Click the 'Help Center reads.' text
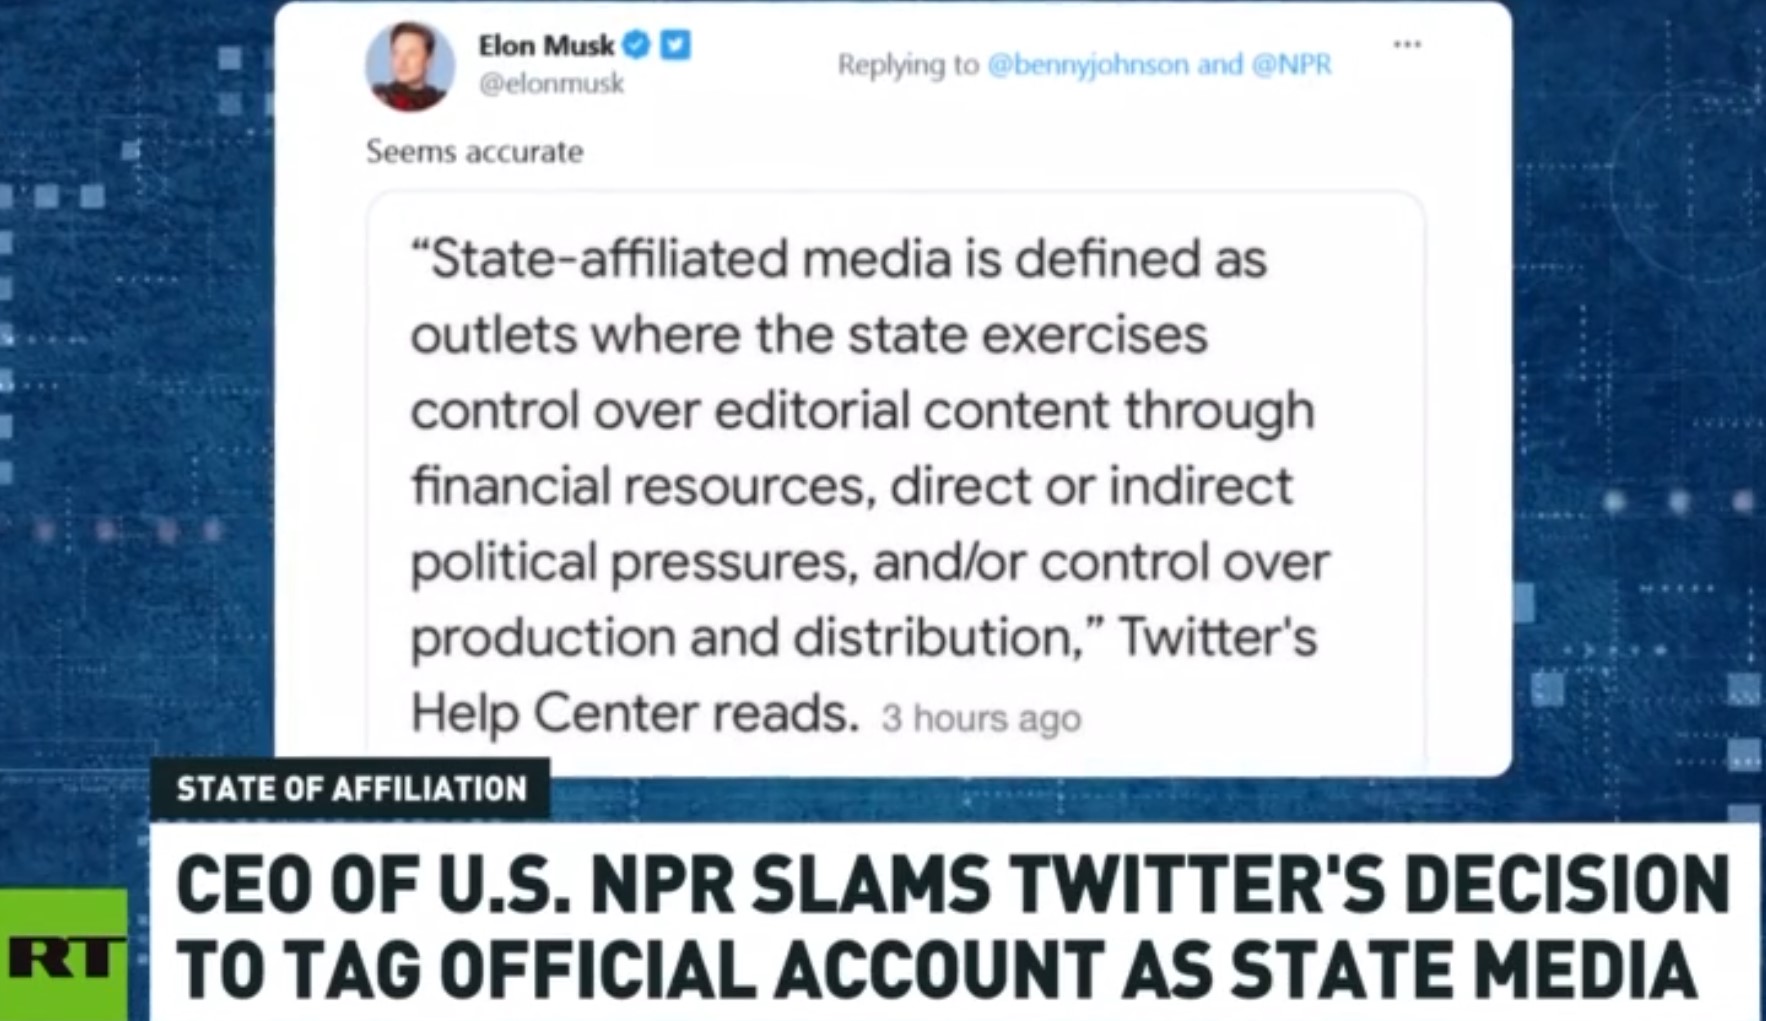This screenshot has width=1766, height=1021. click(635, 713)
